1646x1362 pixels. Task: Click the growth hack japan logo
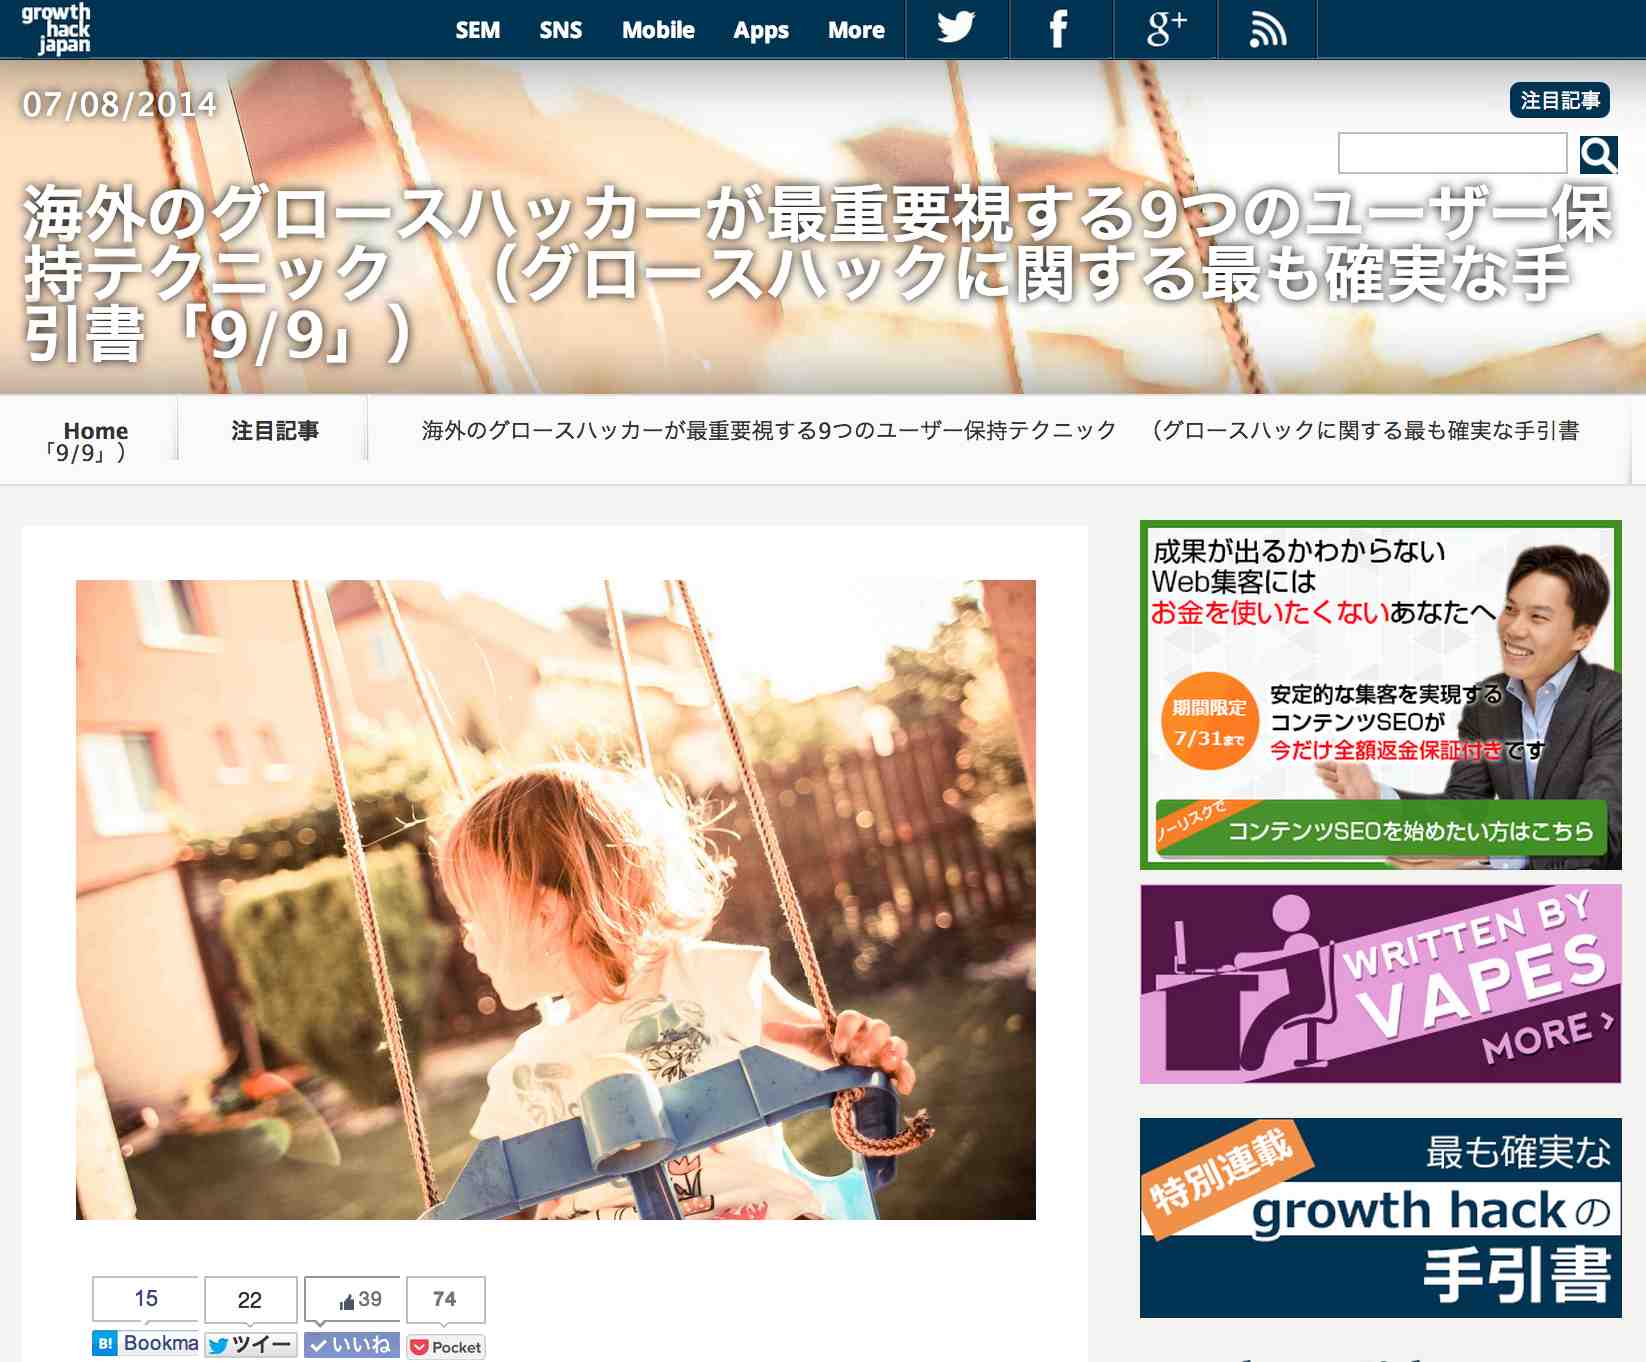click(x=57, y=29)
